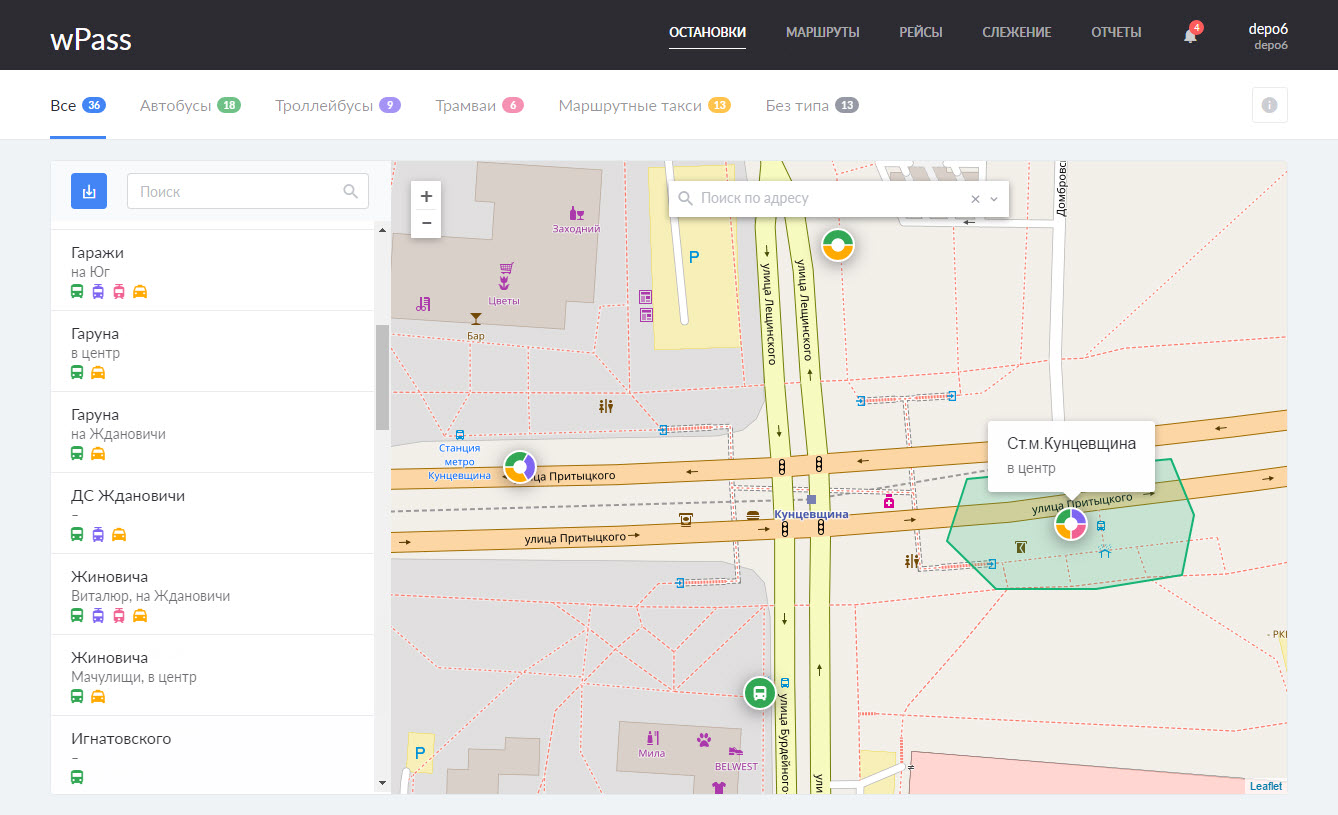The height and width of the screenshot is (815, 1338).
Task: Open the notifications bell
Action: (1190, 35)
